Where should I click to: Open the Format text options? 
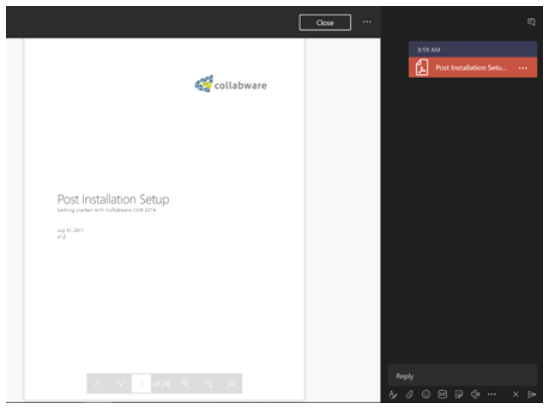coord(393,394)
